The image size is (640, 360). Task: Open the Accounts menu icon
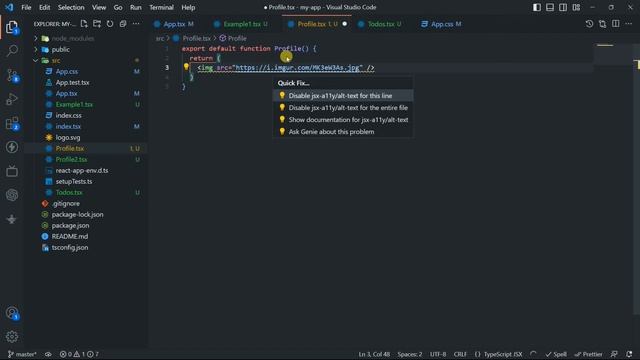(x=12, y=313)
